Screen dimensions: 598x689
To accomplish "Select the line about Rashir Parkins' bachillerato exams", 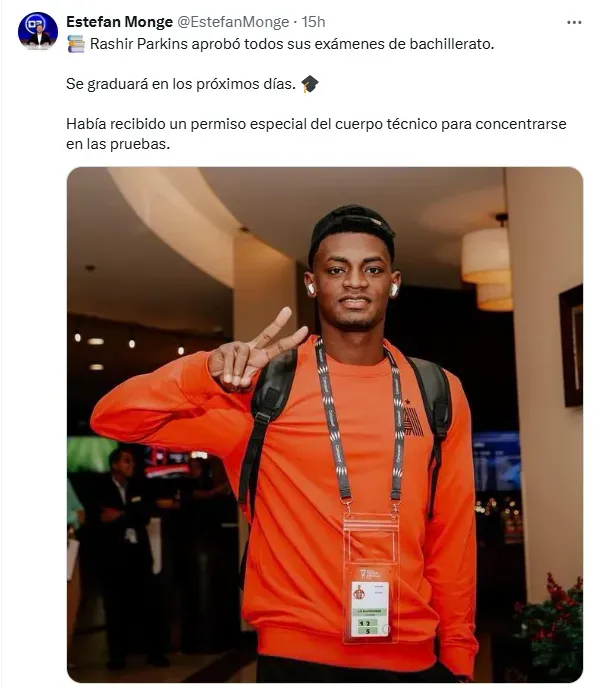I will click(280, 44).
